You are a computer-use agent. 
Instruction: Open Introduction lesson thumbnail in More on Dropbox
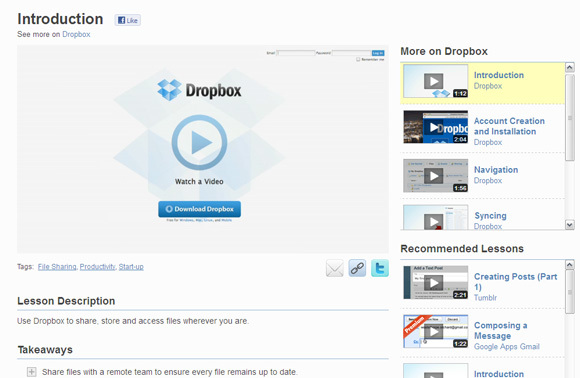(435, 81)
